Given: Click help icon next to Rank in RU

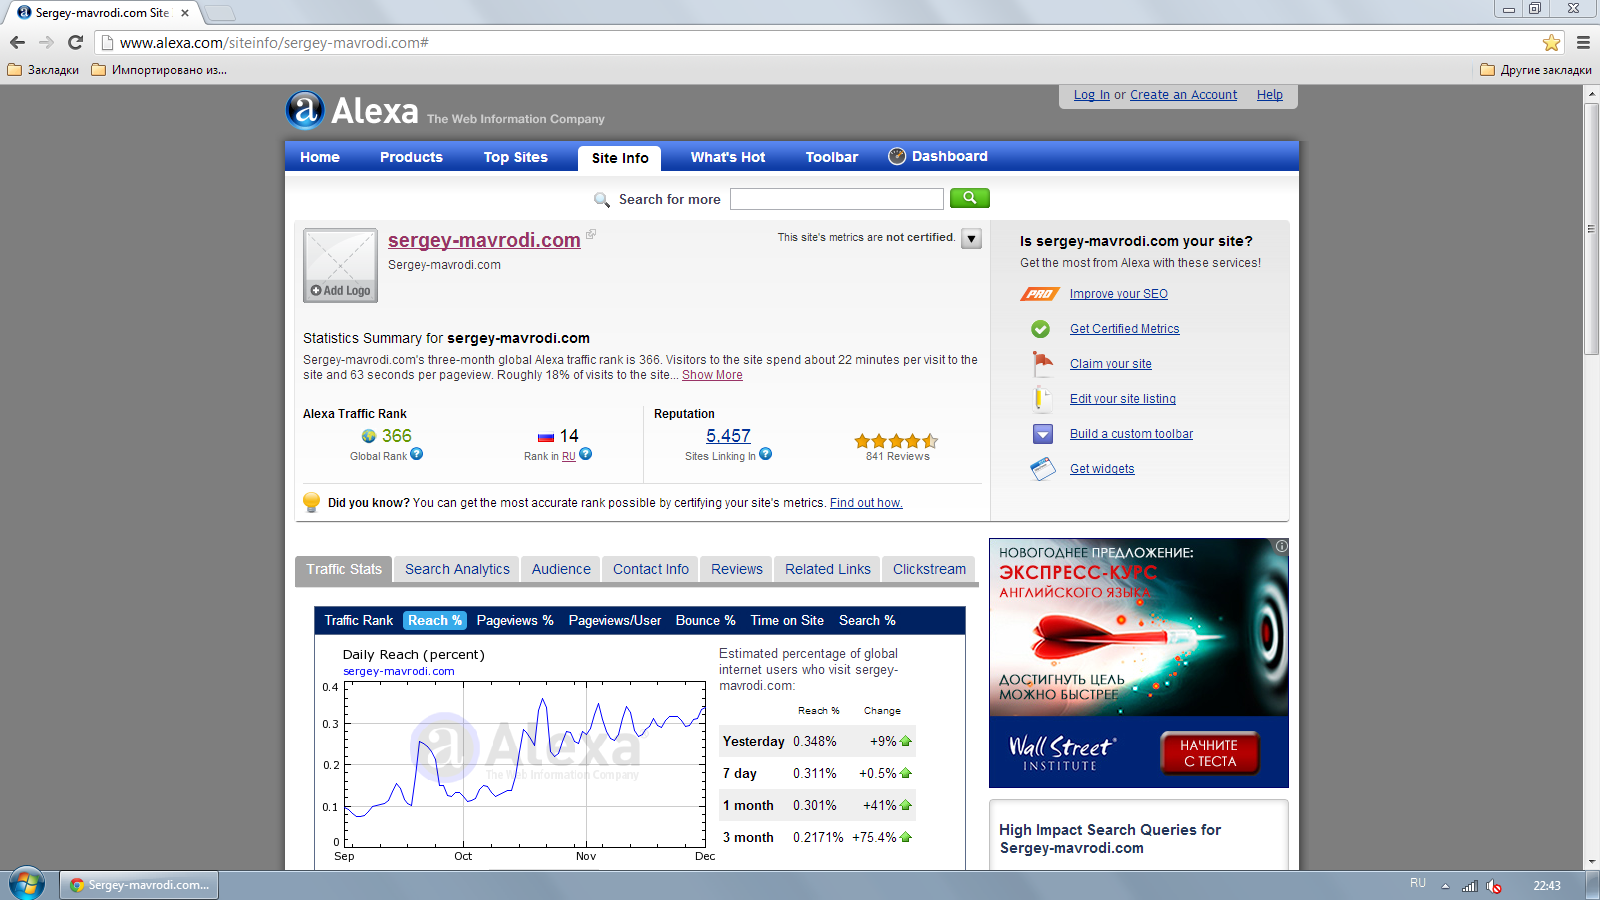Looking at the screenshot, I should pos(586,454).
